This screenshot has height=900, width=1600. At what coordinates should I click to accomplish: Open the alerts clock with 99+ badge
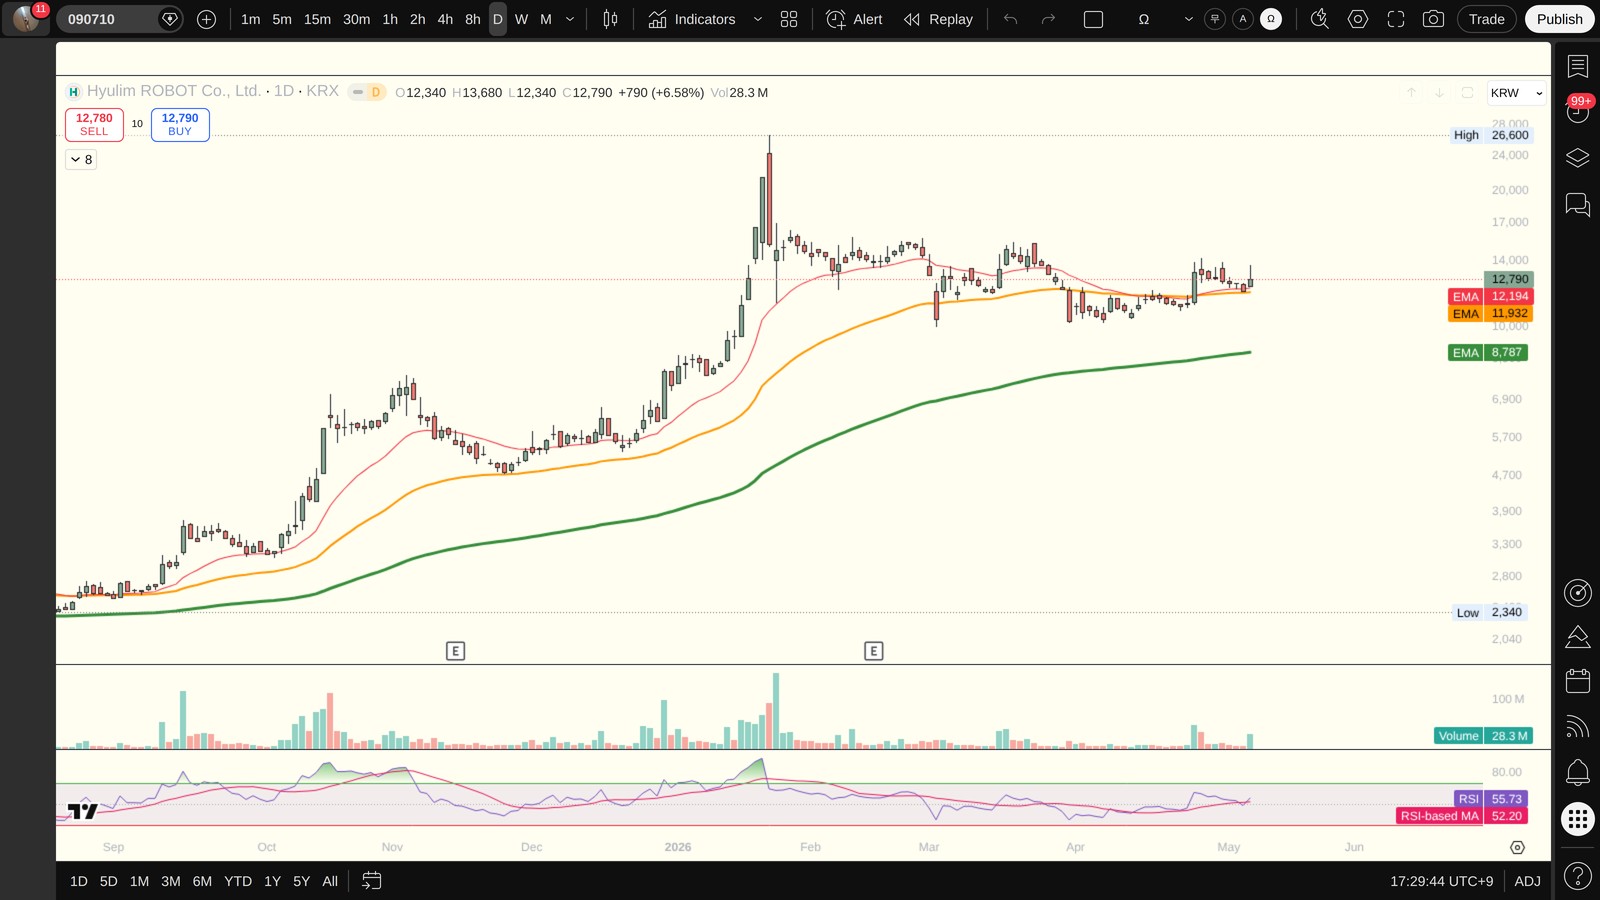tap(1578, 111)
